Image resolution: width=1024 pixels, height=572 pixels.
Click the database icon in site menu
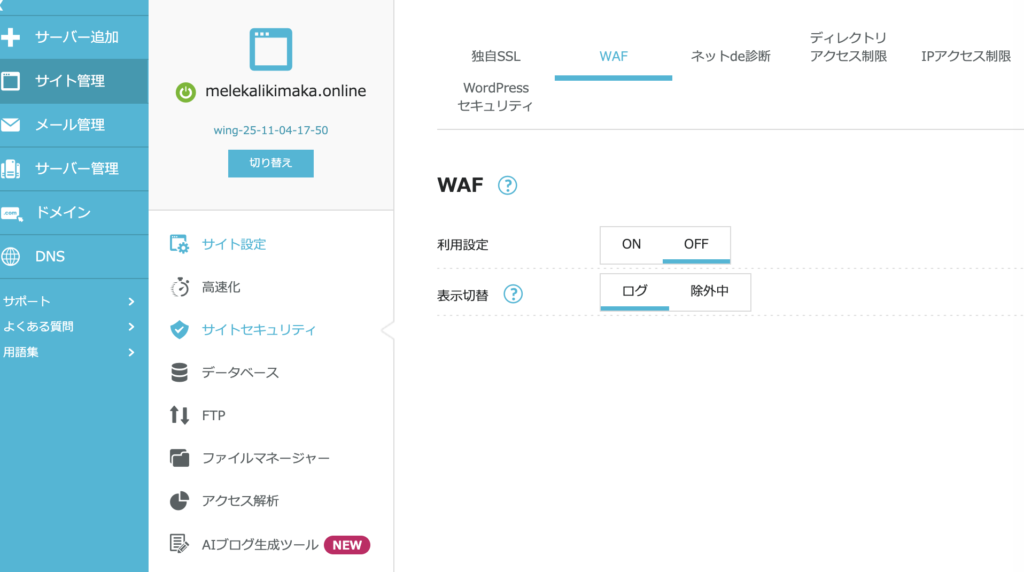[180, 372]
